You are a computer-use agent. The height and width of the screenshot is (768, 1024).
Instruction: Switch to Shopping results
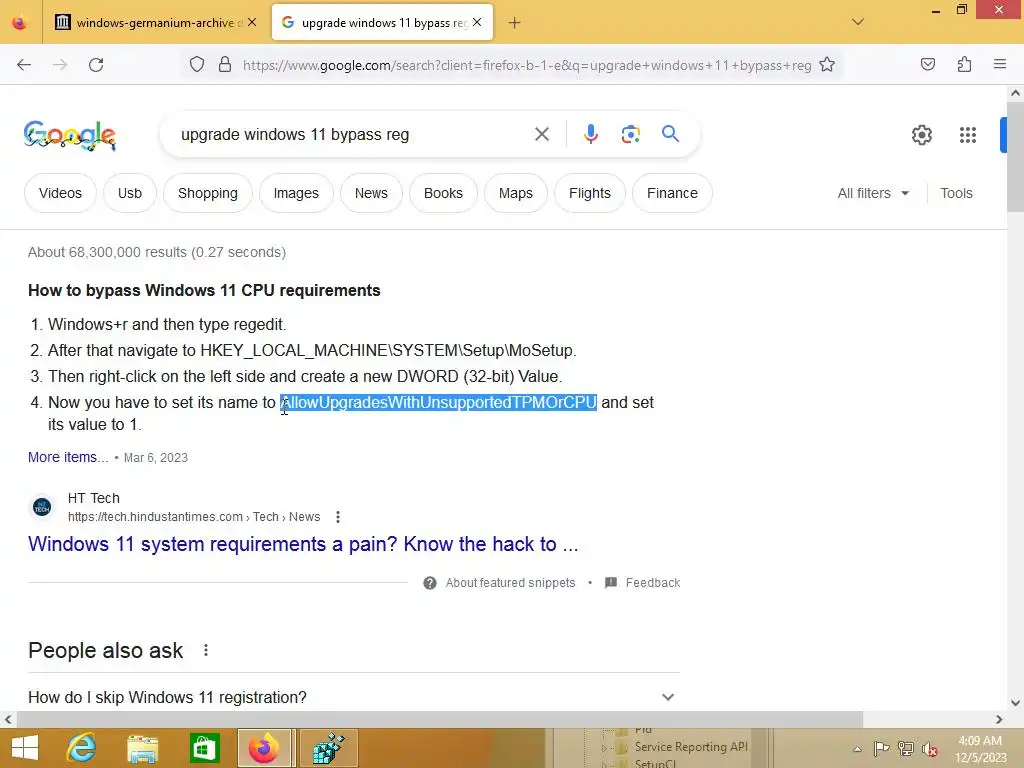208,193
